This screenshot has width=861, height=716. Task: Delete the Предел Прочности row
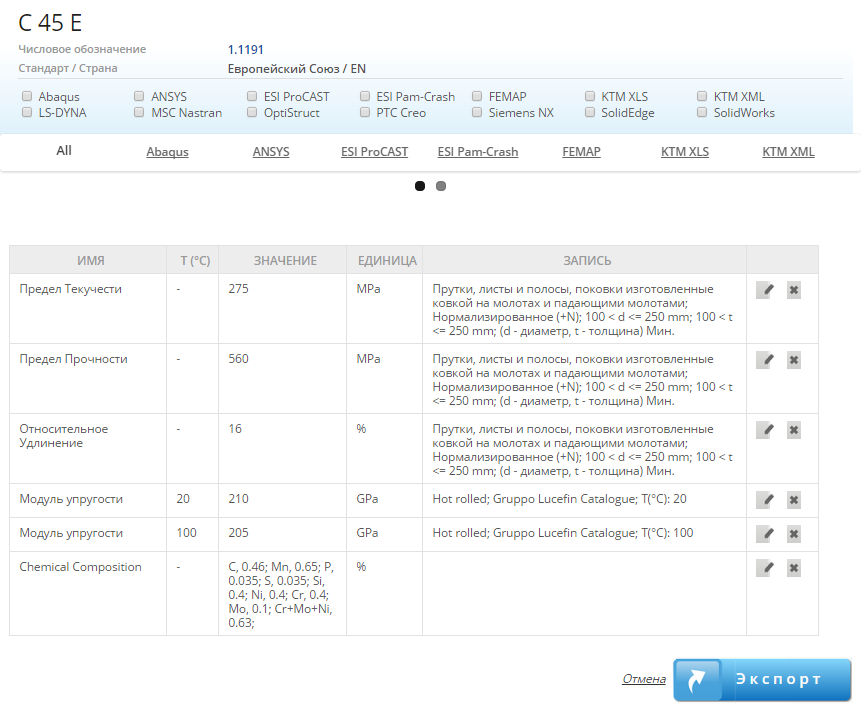pos(793,360)
